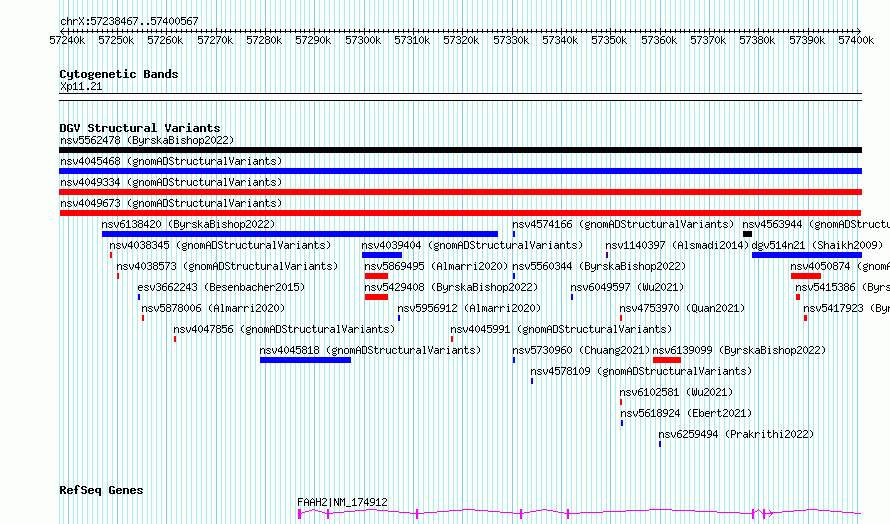The height and width of the screenshot is (524, 890).
Task: Click the 57390k ruler position
Action: click(807, 40)
